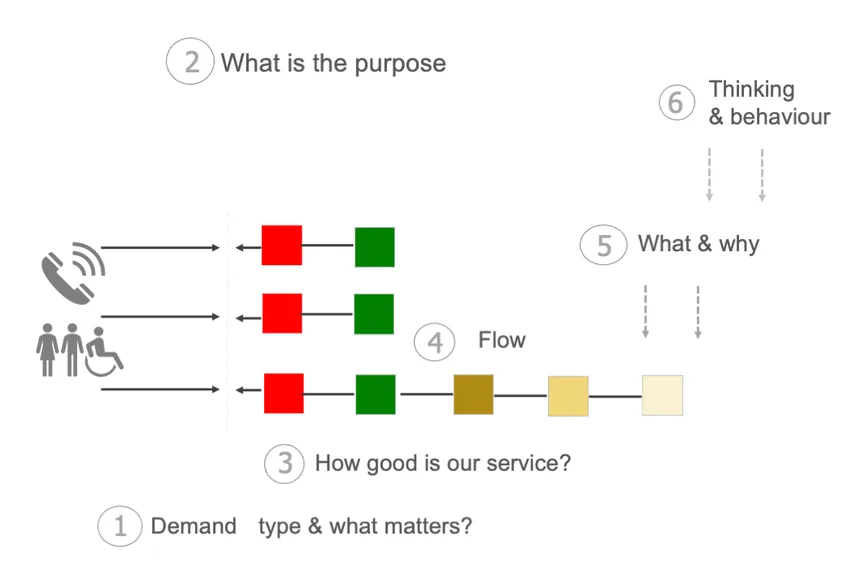
Task: Click the circled number 5 icon
Action: click(604, 245)
